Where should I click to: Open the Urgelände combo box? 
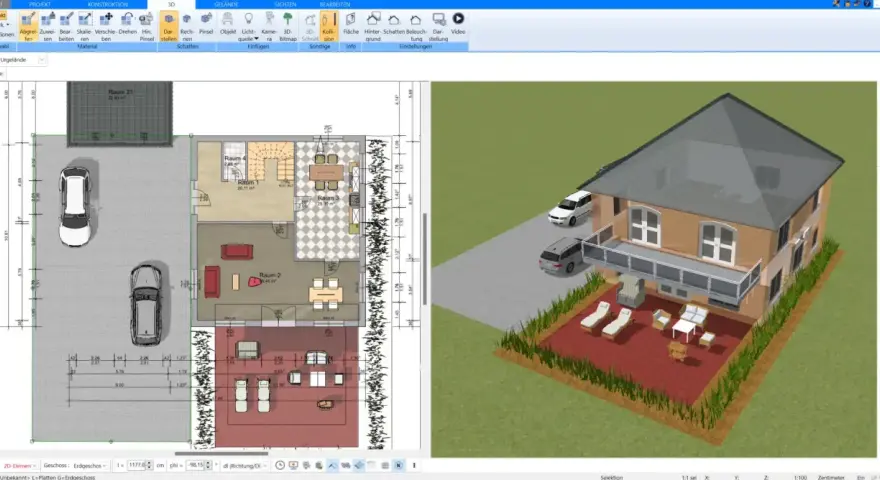point(23,60)
